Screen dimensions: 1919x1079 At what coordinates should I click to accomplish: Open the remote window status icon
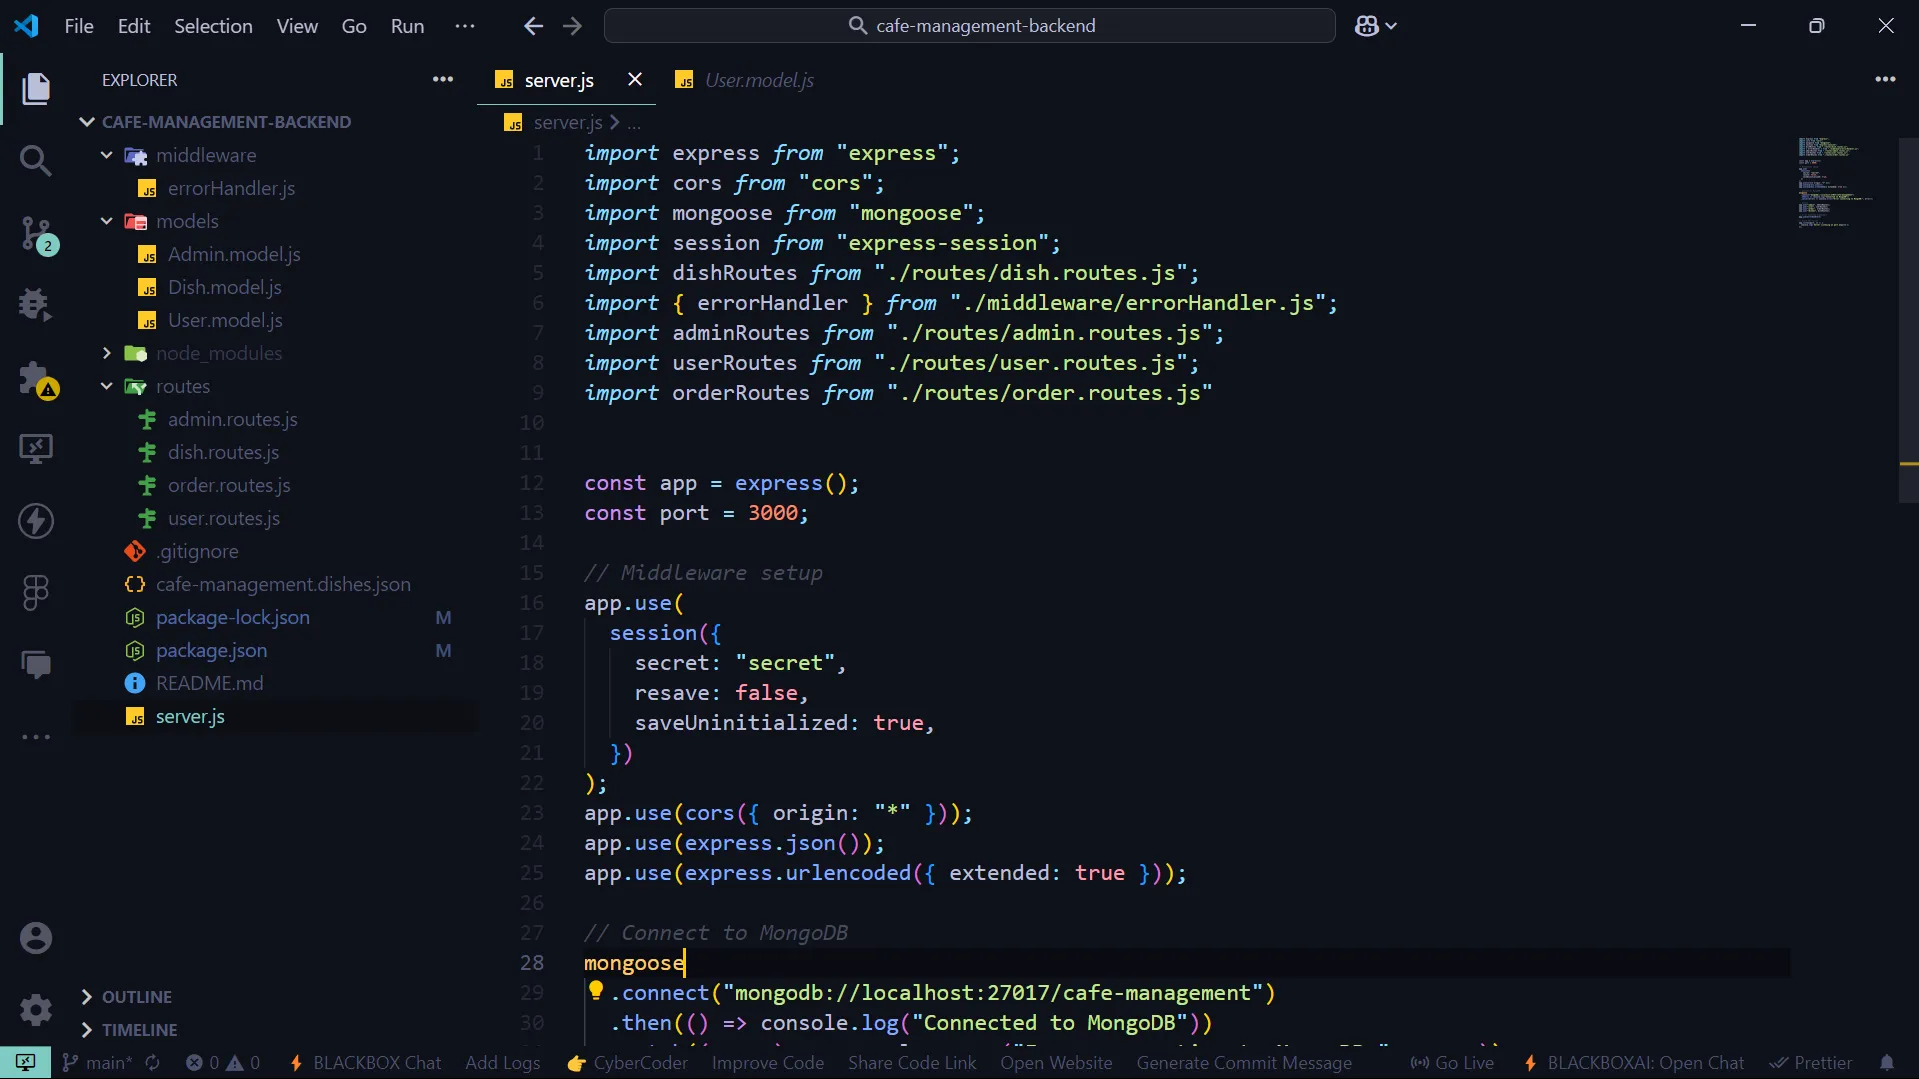pos(25,1063)
